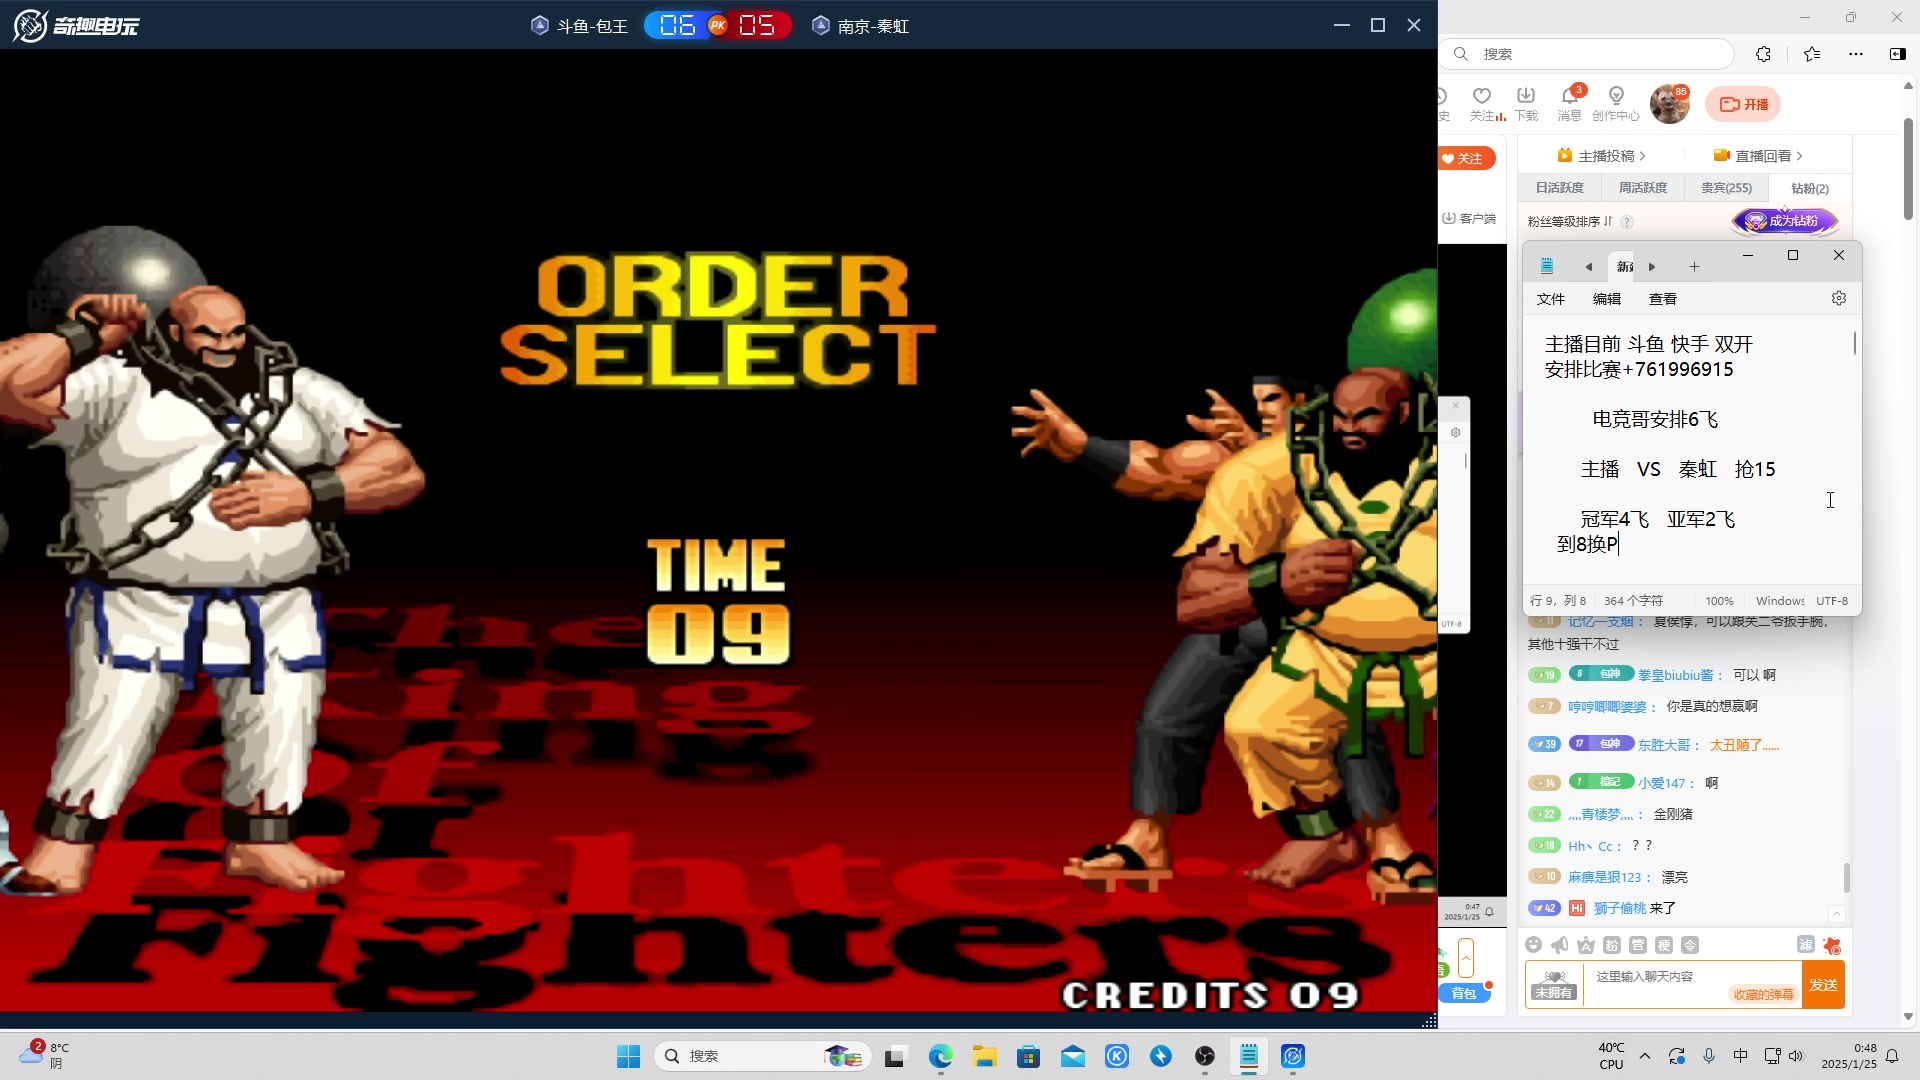
Task: Open Notepad 编辑 menu
Action: click(x=1607, y=299)
